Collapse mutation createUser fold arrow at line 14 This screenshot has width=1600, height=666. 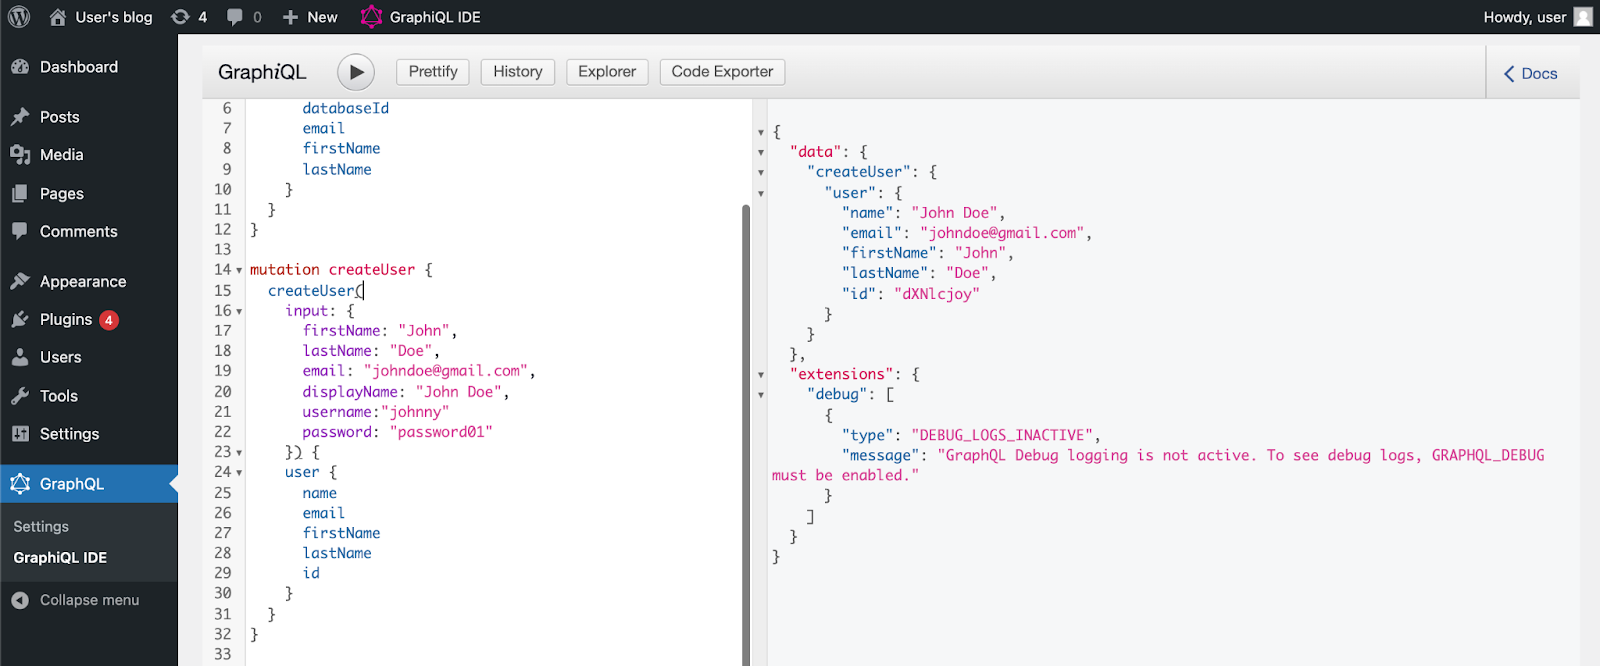click(239, 270)
